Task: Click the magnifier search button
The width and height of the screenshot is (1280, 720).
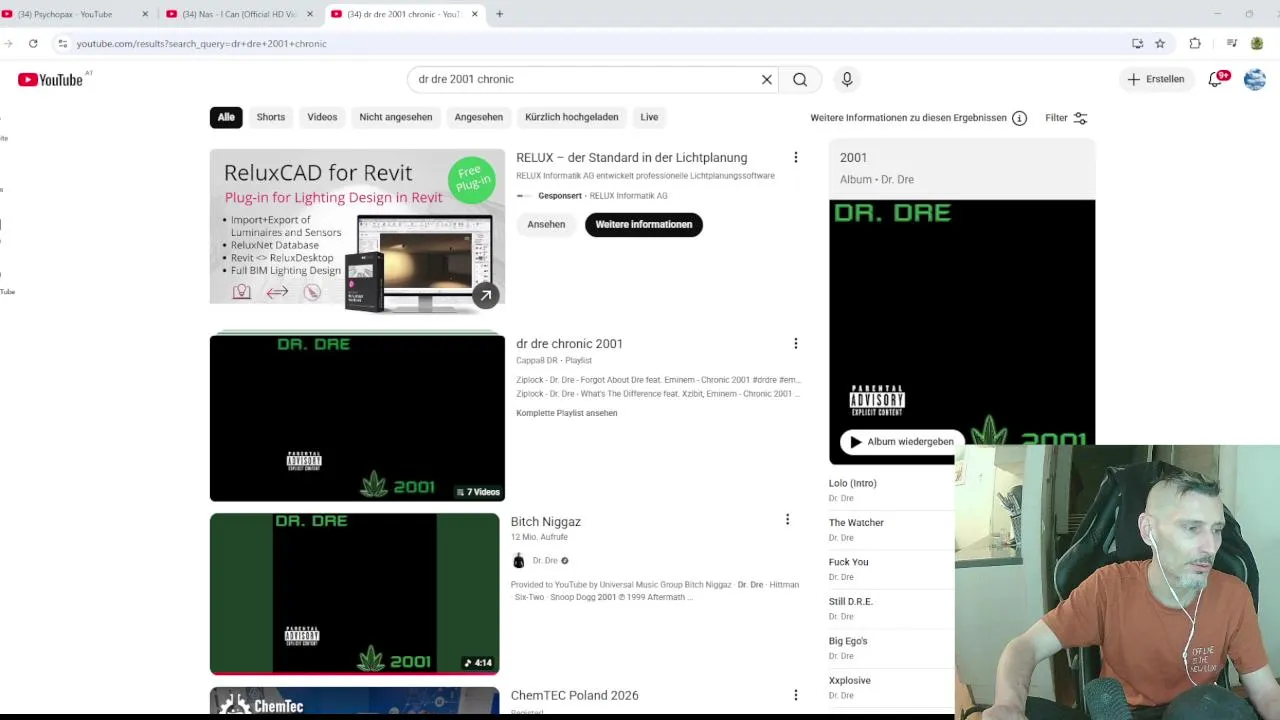Action: point(800,80)
